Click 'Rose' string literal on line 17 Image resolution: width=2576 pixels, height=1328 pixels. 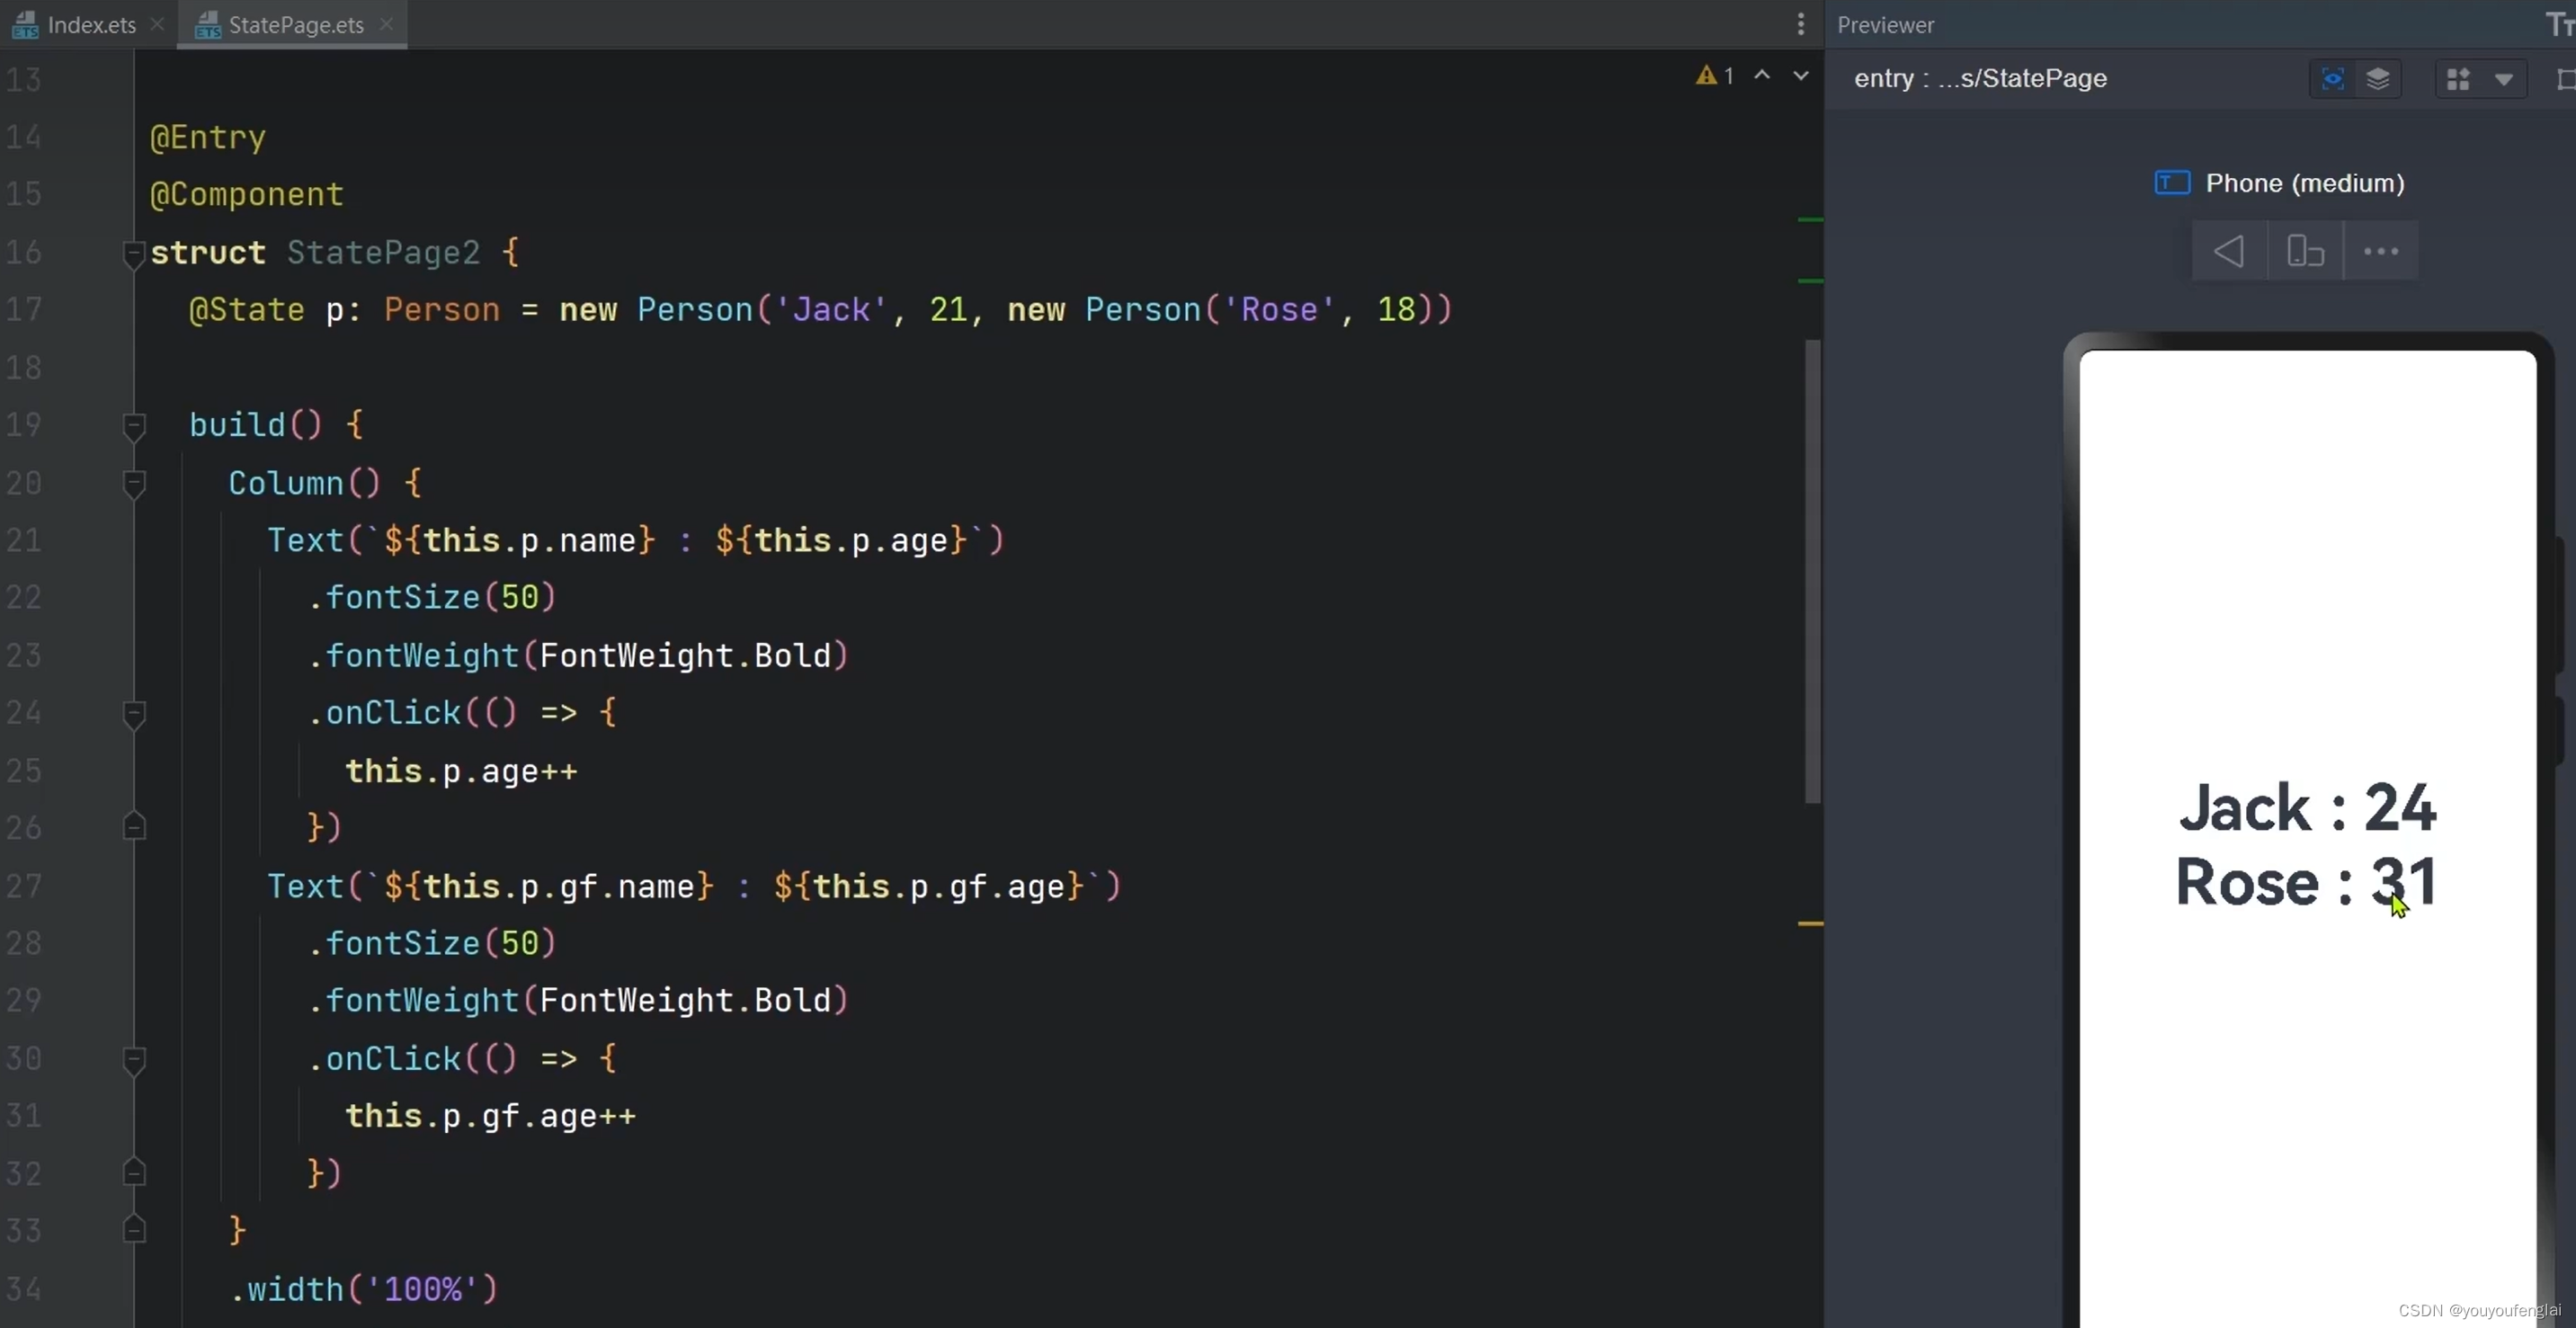pyautogui.click(x=1279, y=310)
